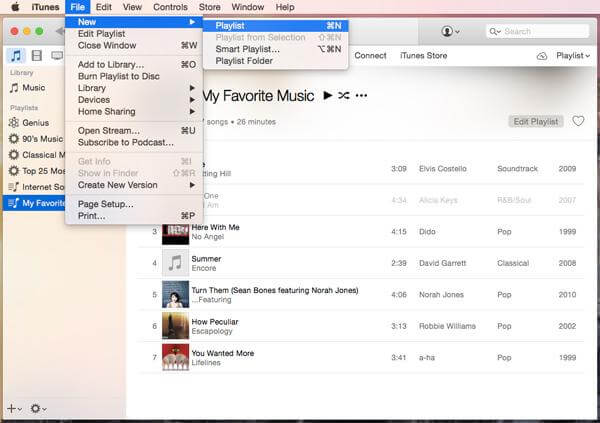The width and height of the screenshot is (600, 423).
Task: Switch to the Connect tab
Action: click(x=370, y=56)
